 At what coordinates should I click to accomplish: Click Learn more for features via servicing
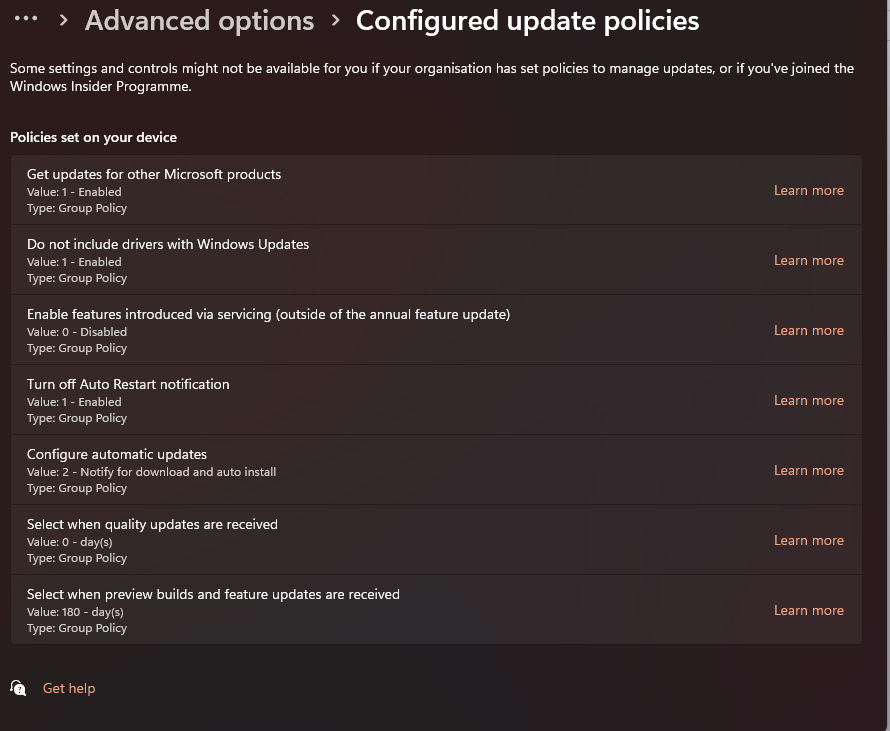pyautogui.click(x=808, y=330)
